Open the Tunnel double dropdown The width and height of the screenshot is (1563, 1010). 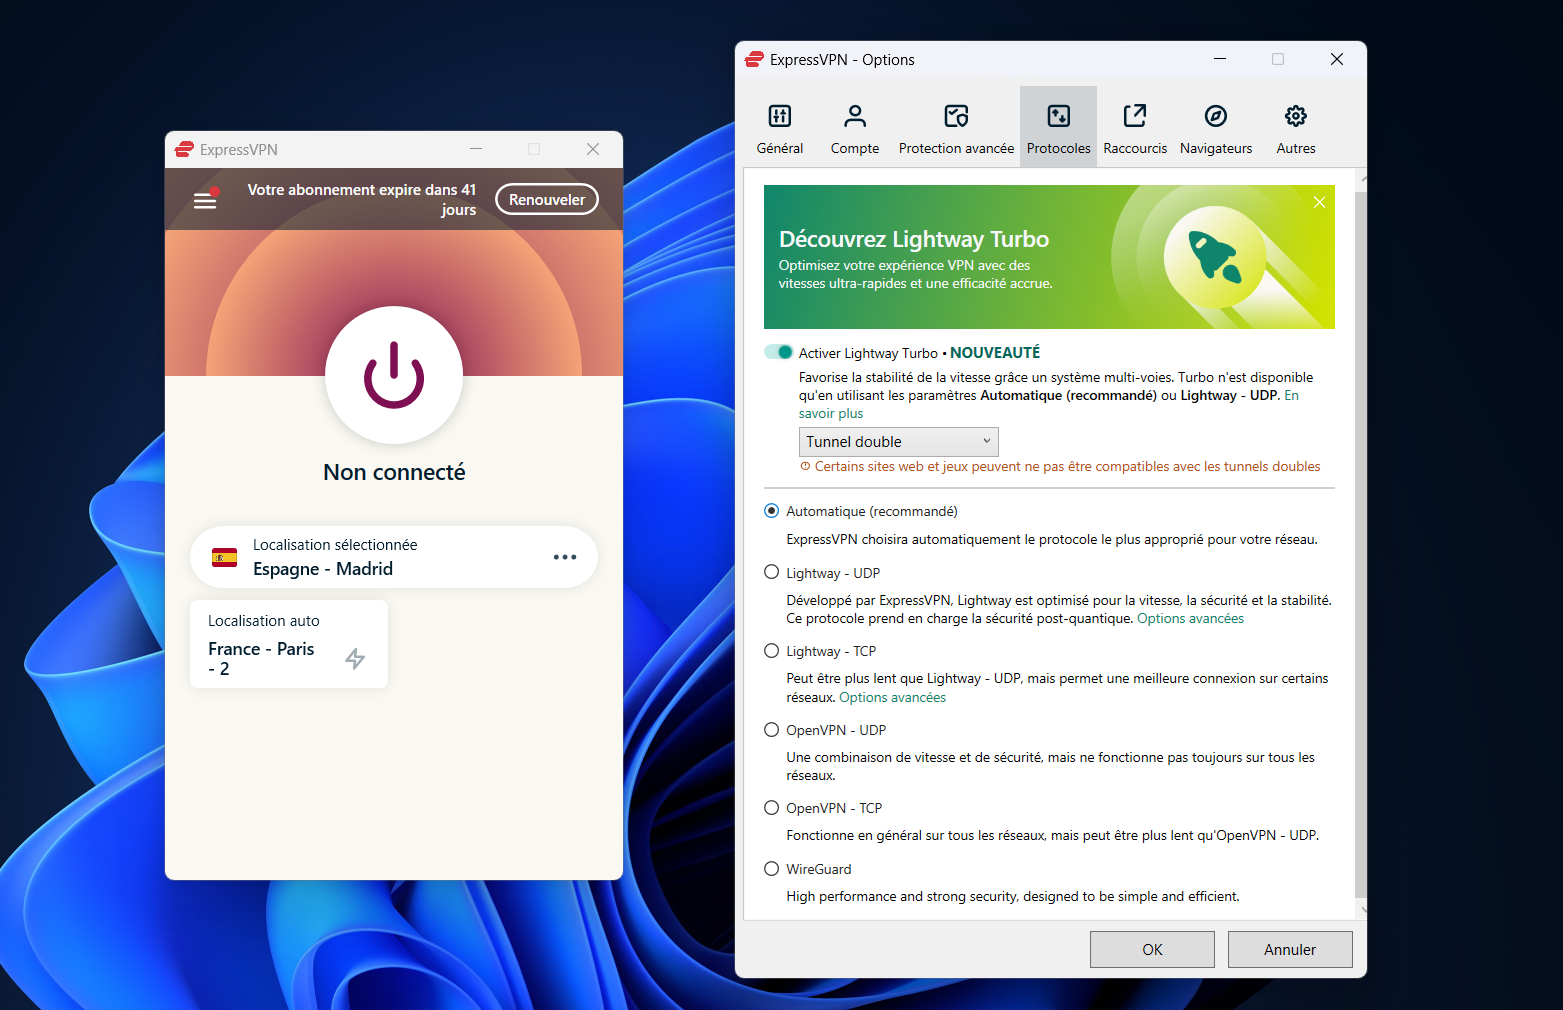pyautogui.click(x=897, y=441)
